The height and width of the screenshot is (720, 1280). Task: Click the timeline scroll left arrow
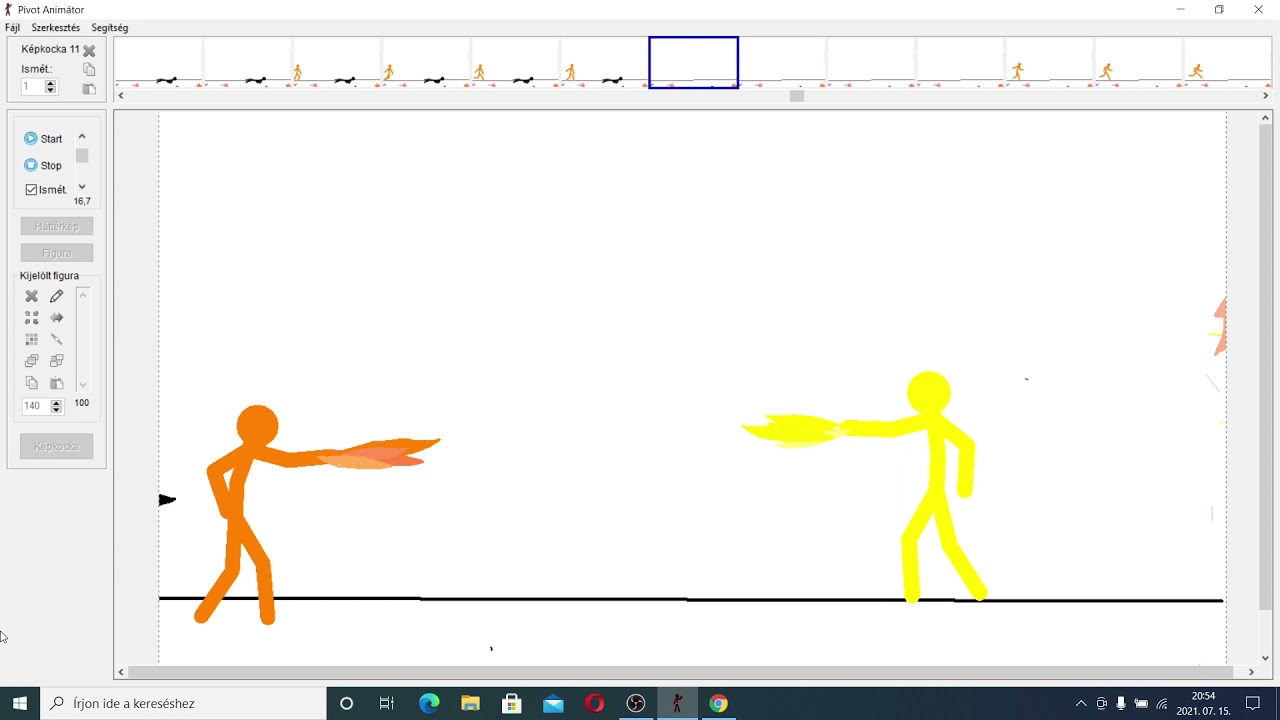(x=121, y=96)
